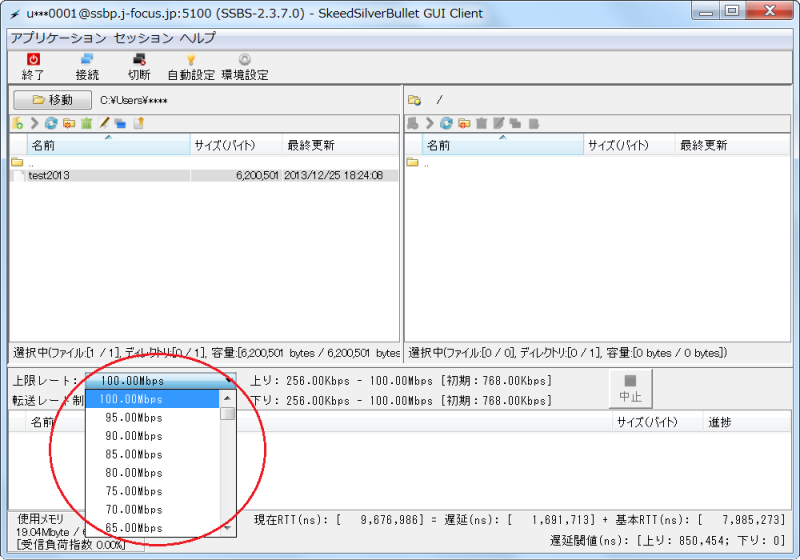Open 自動設定 (Auto settings) lightbulb icon

click(x=190, y=66)
